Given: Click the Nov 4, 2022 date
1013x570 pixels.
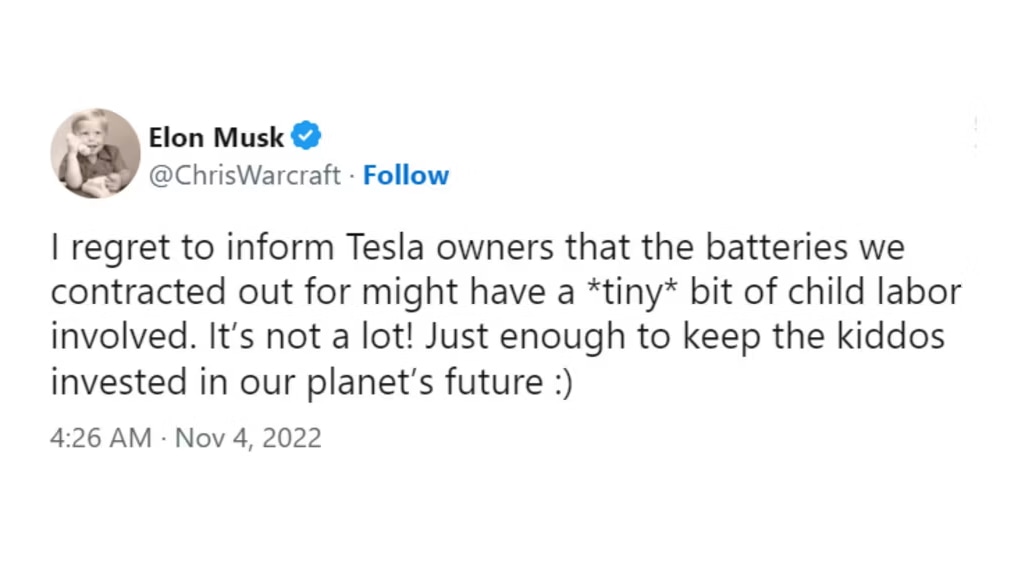Looking at the screenshot, I should click(x=248, y=438).
